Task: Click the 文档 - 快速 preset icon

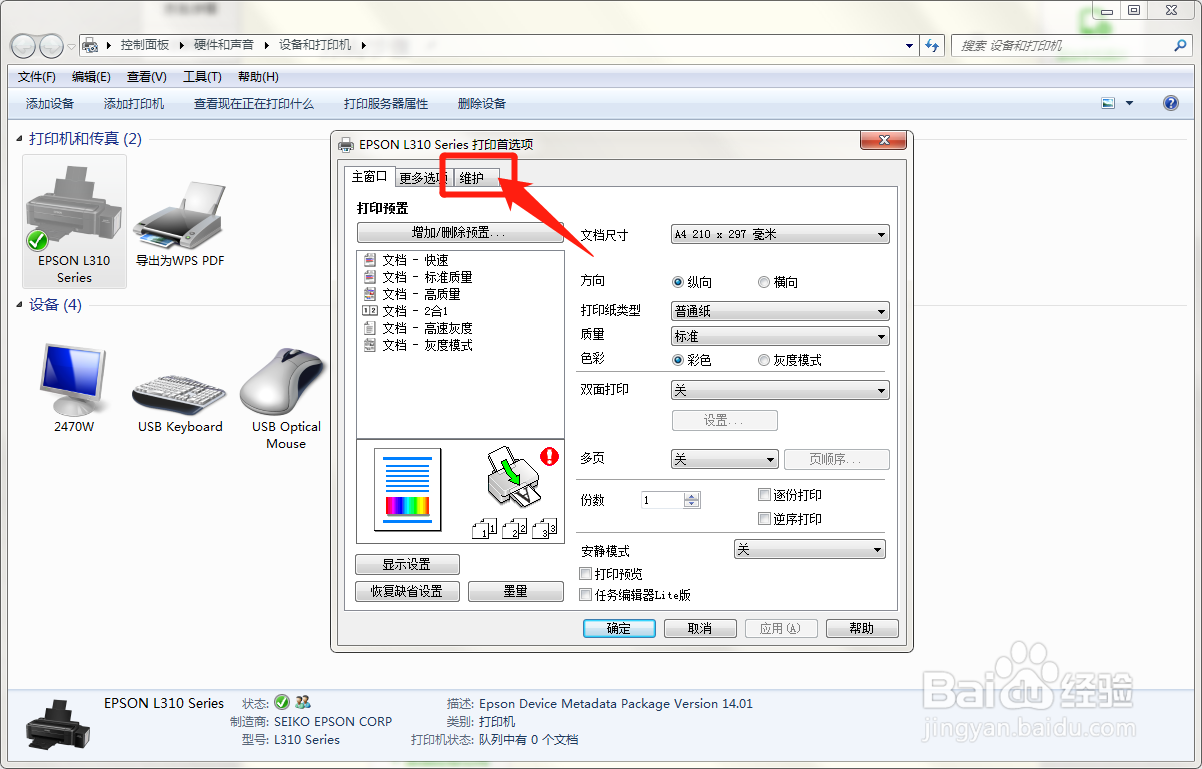Action: (370, 260)
